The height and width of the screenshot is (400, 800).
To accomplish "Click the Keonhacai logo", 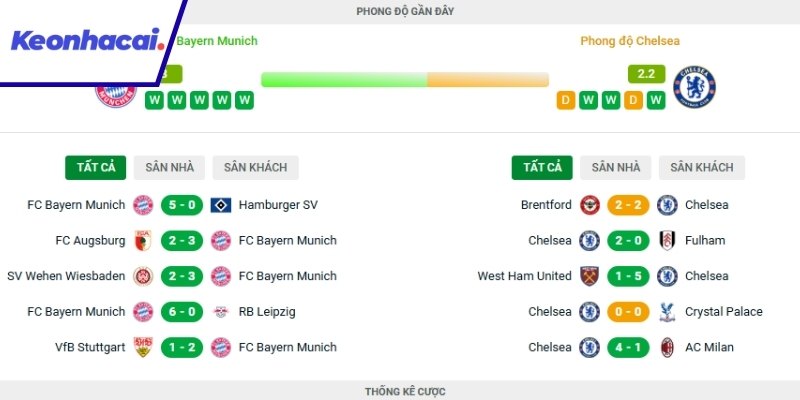I will click(x=87, y=42).
